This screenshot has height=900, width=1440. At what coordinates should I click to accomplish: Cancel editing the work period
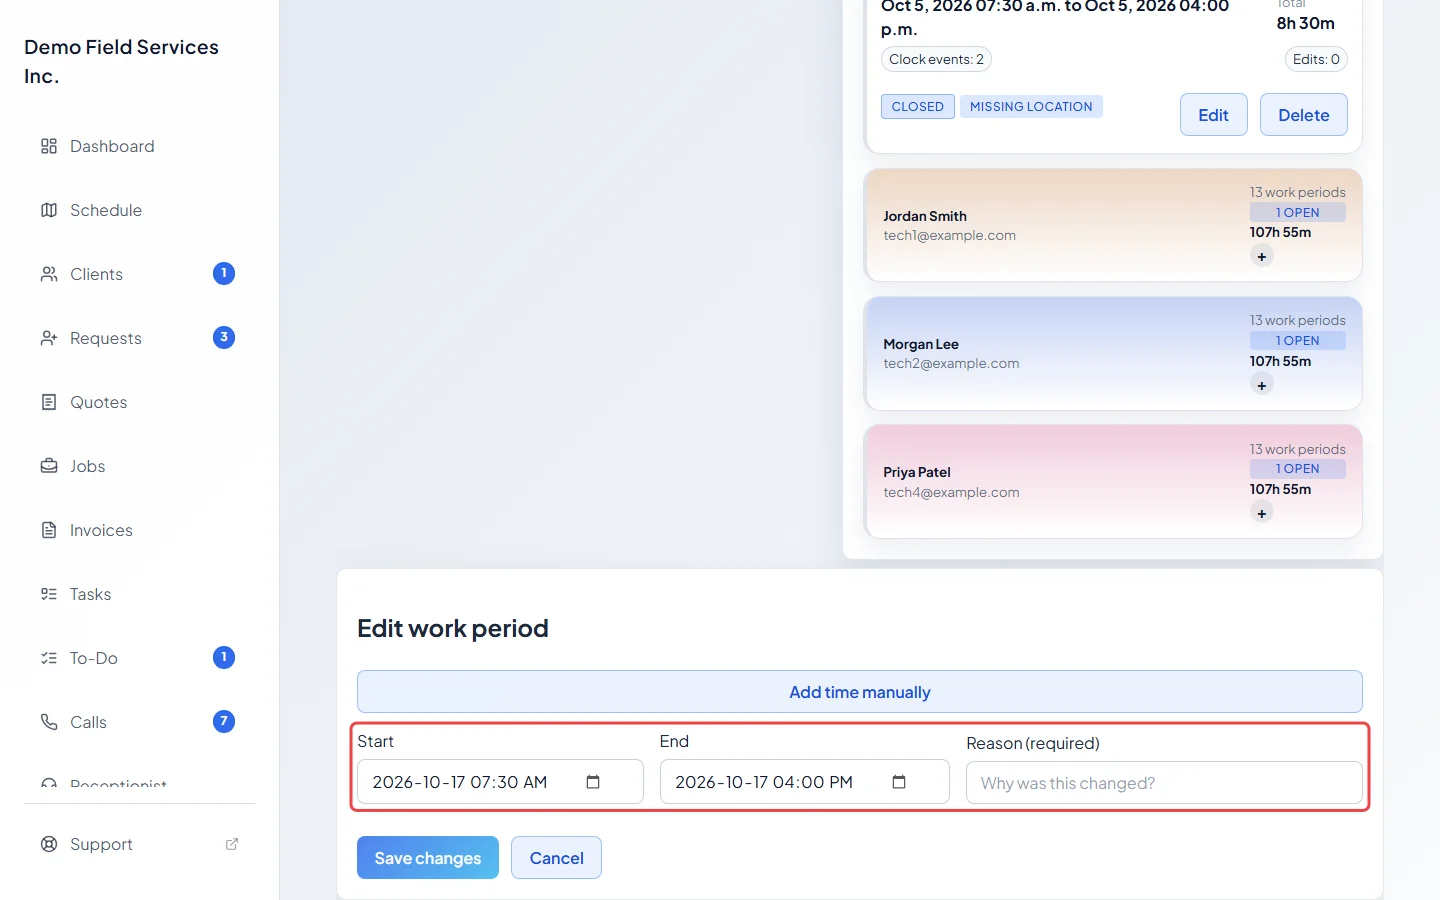[557, 858]
